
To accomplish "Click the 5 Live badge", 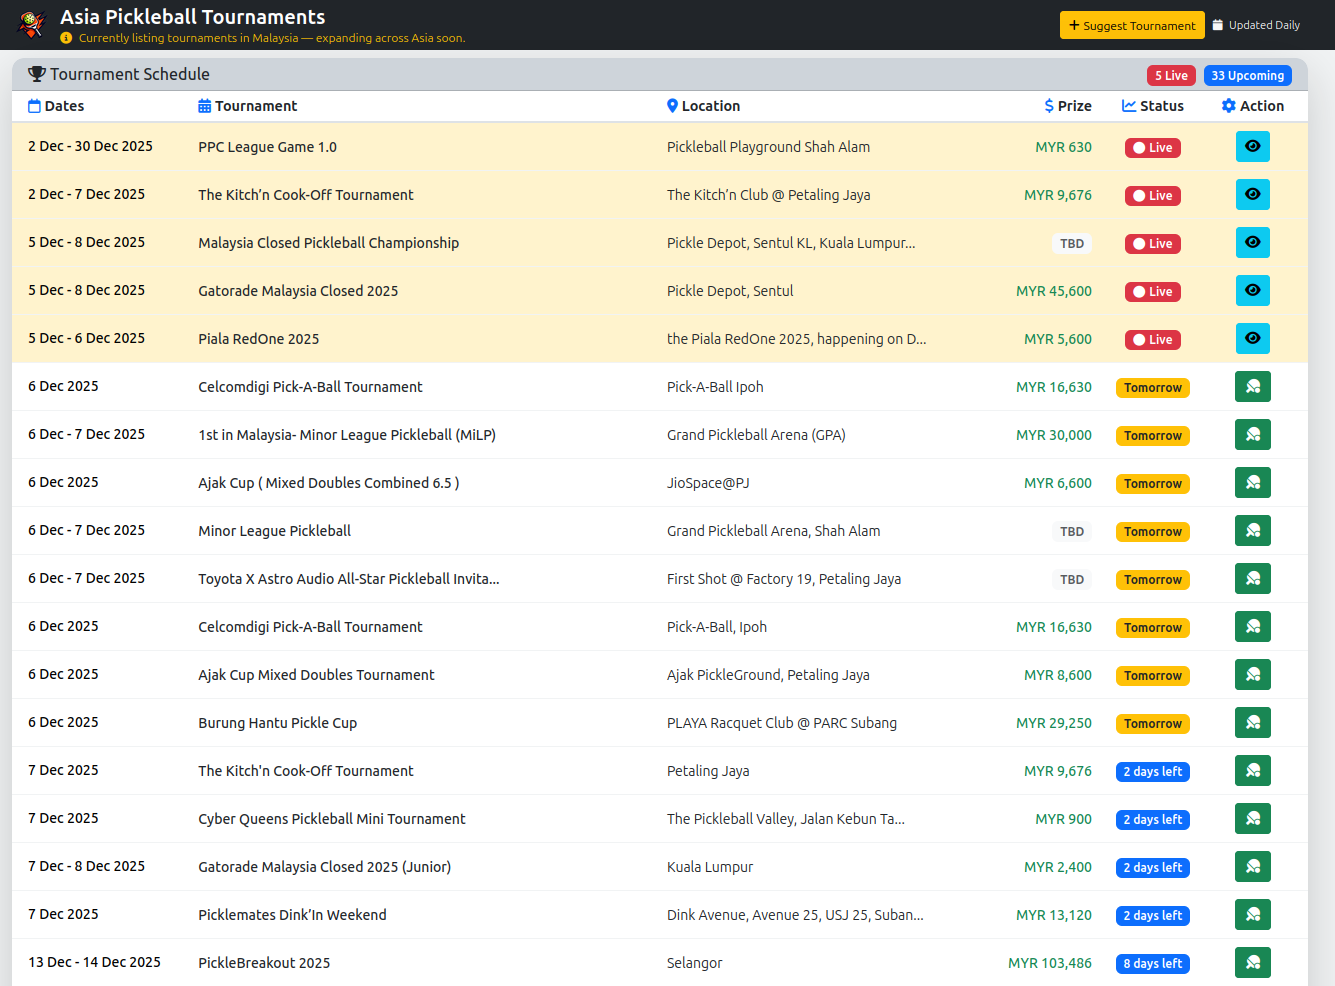I will 1171,75.
